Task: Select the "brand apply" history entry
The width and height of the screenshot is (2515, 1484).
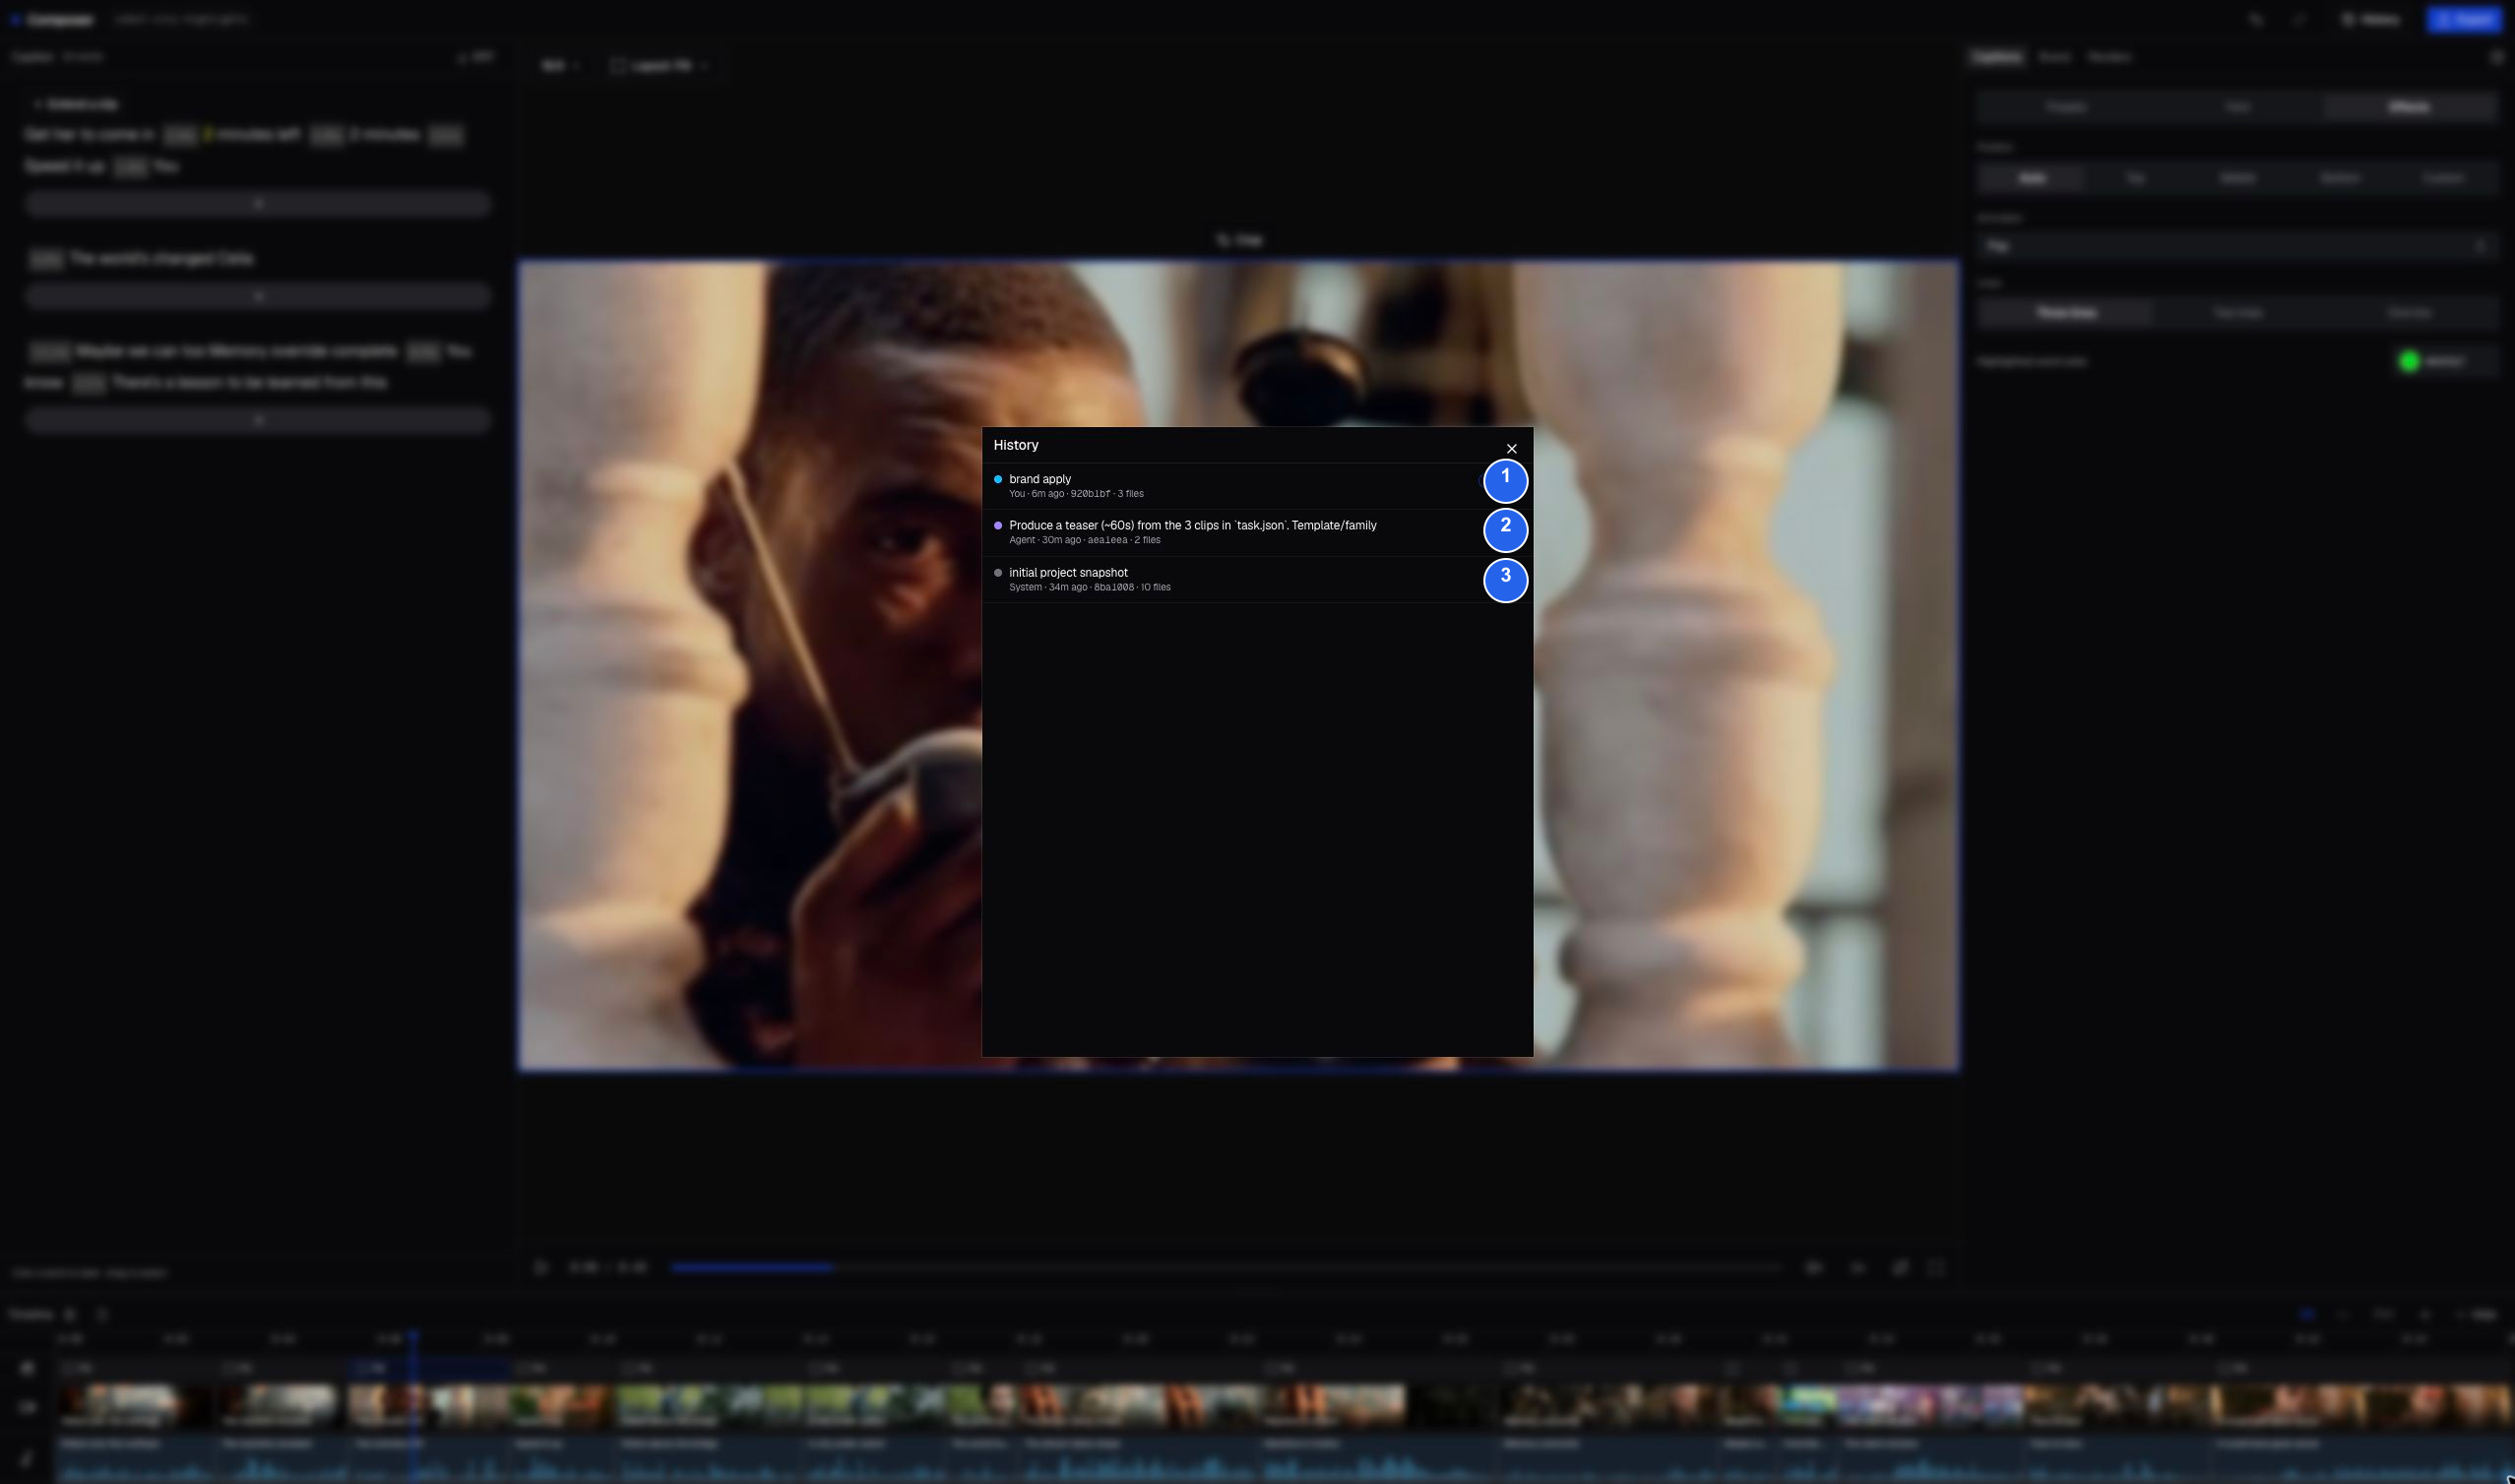Action: [1257, 486]
